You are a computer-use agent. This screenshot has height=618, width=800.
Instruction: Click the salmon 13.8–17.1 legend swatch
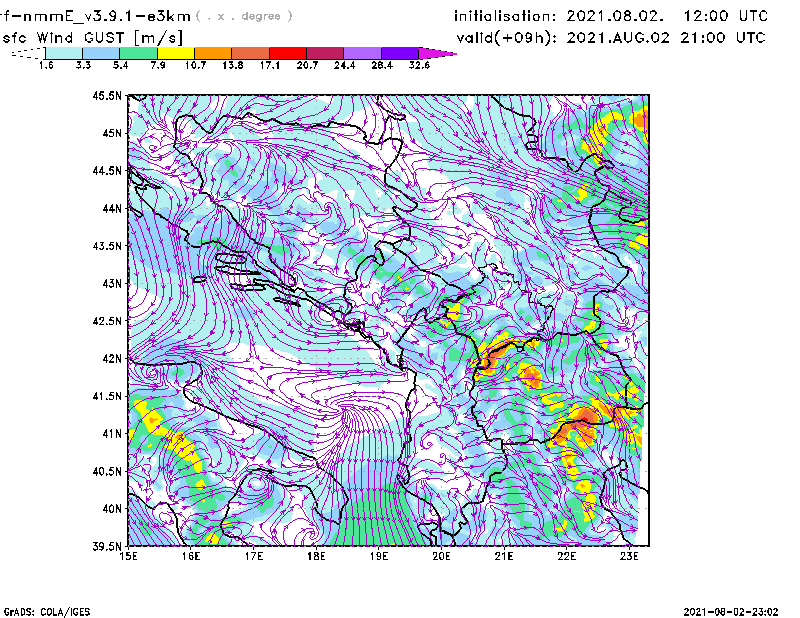tap(251, 53)
